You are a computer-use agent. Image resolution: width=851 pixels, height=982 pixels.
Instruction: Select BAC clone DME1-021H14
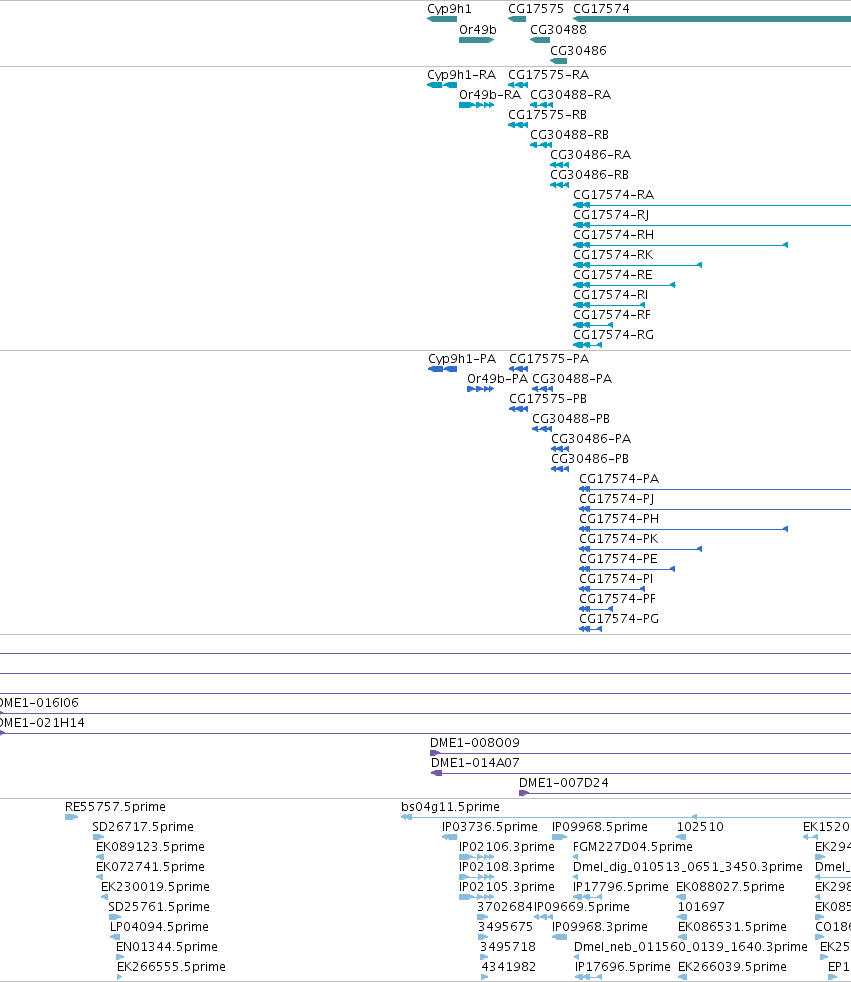tap(42, 723)
